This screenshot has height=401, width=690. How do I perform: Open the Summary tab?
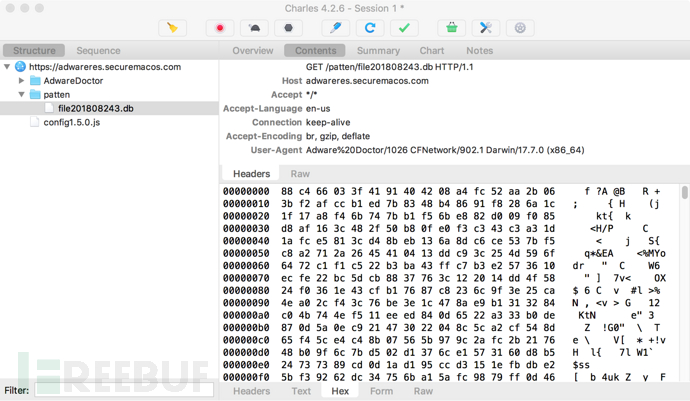(x=378, y=51)
